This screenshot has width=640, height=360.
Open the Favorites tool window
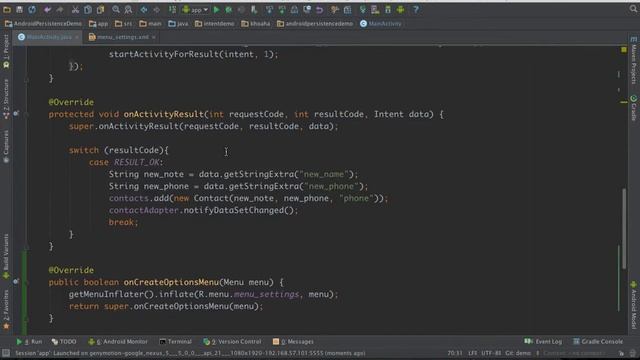pos(6,309)
